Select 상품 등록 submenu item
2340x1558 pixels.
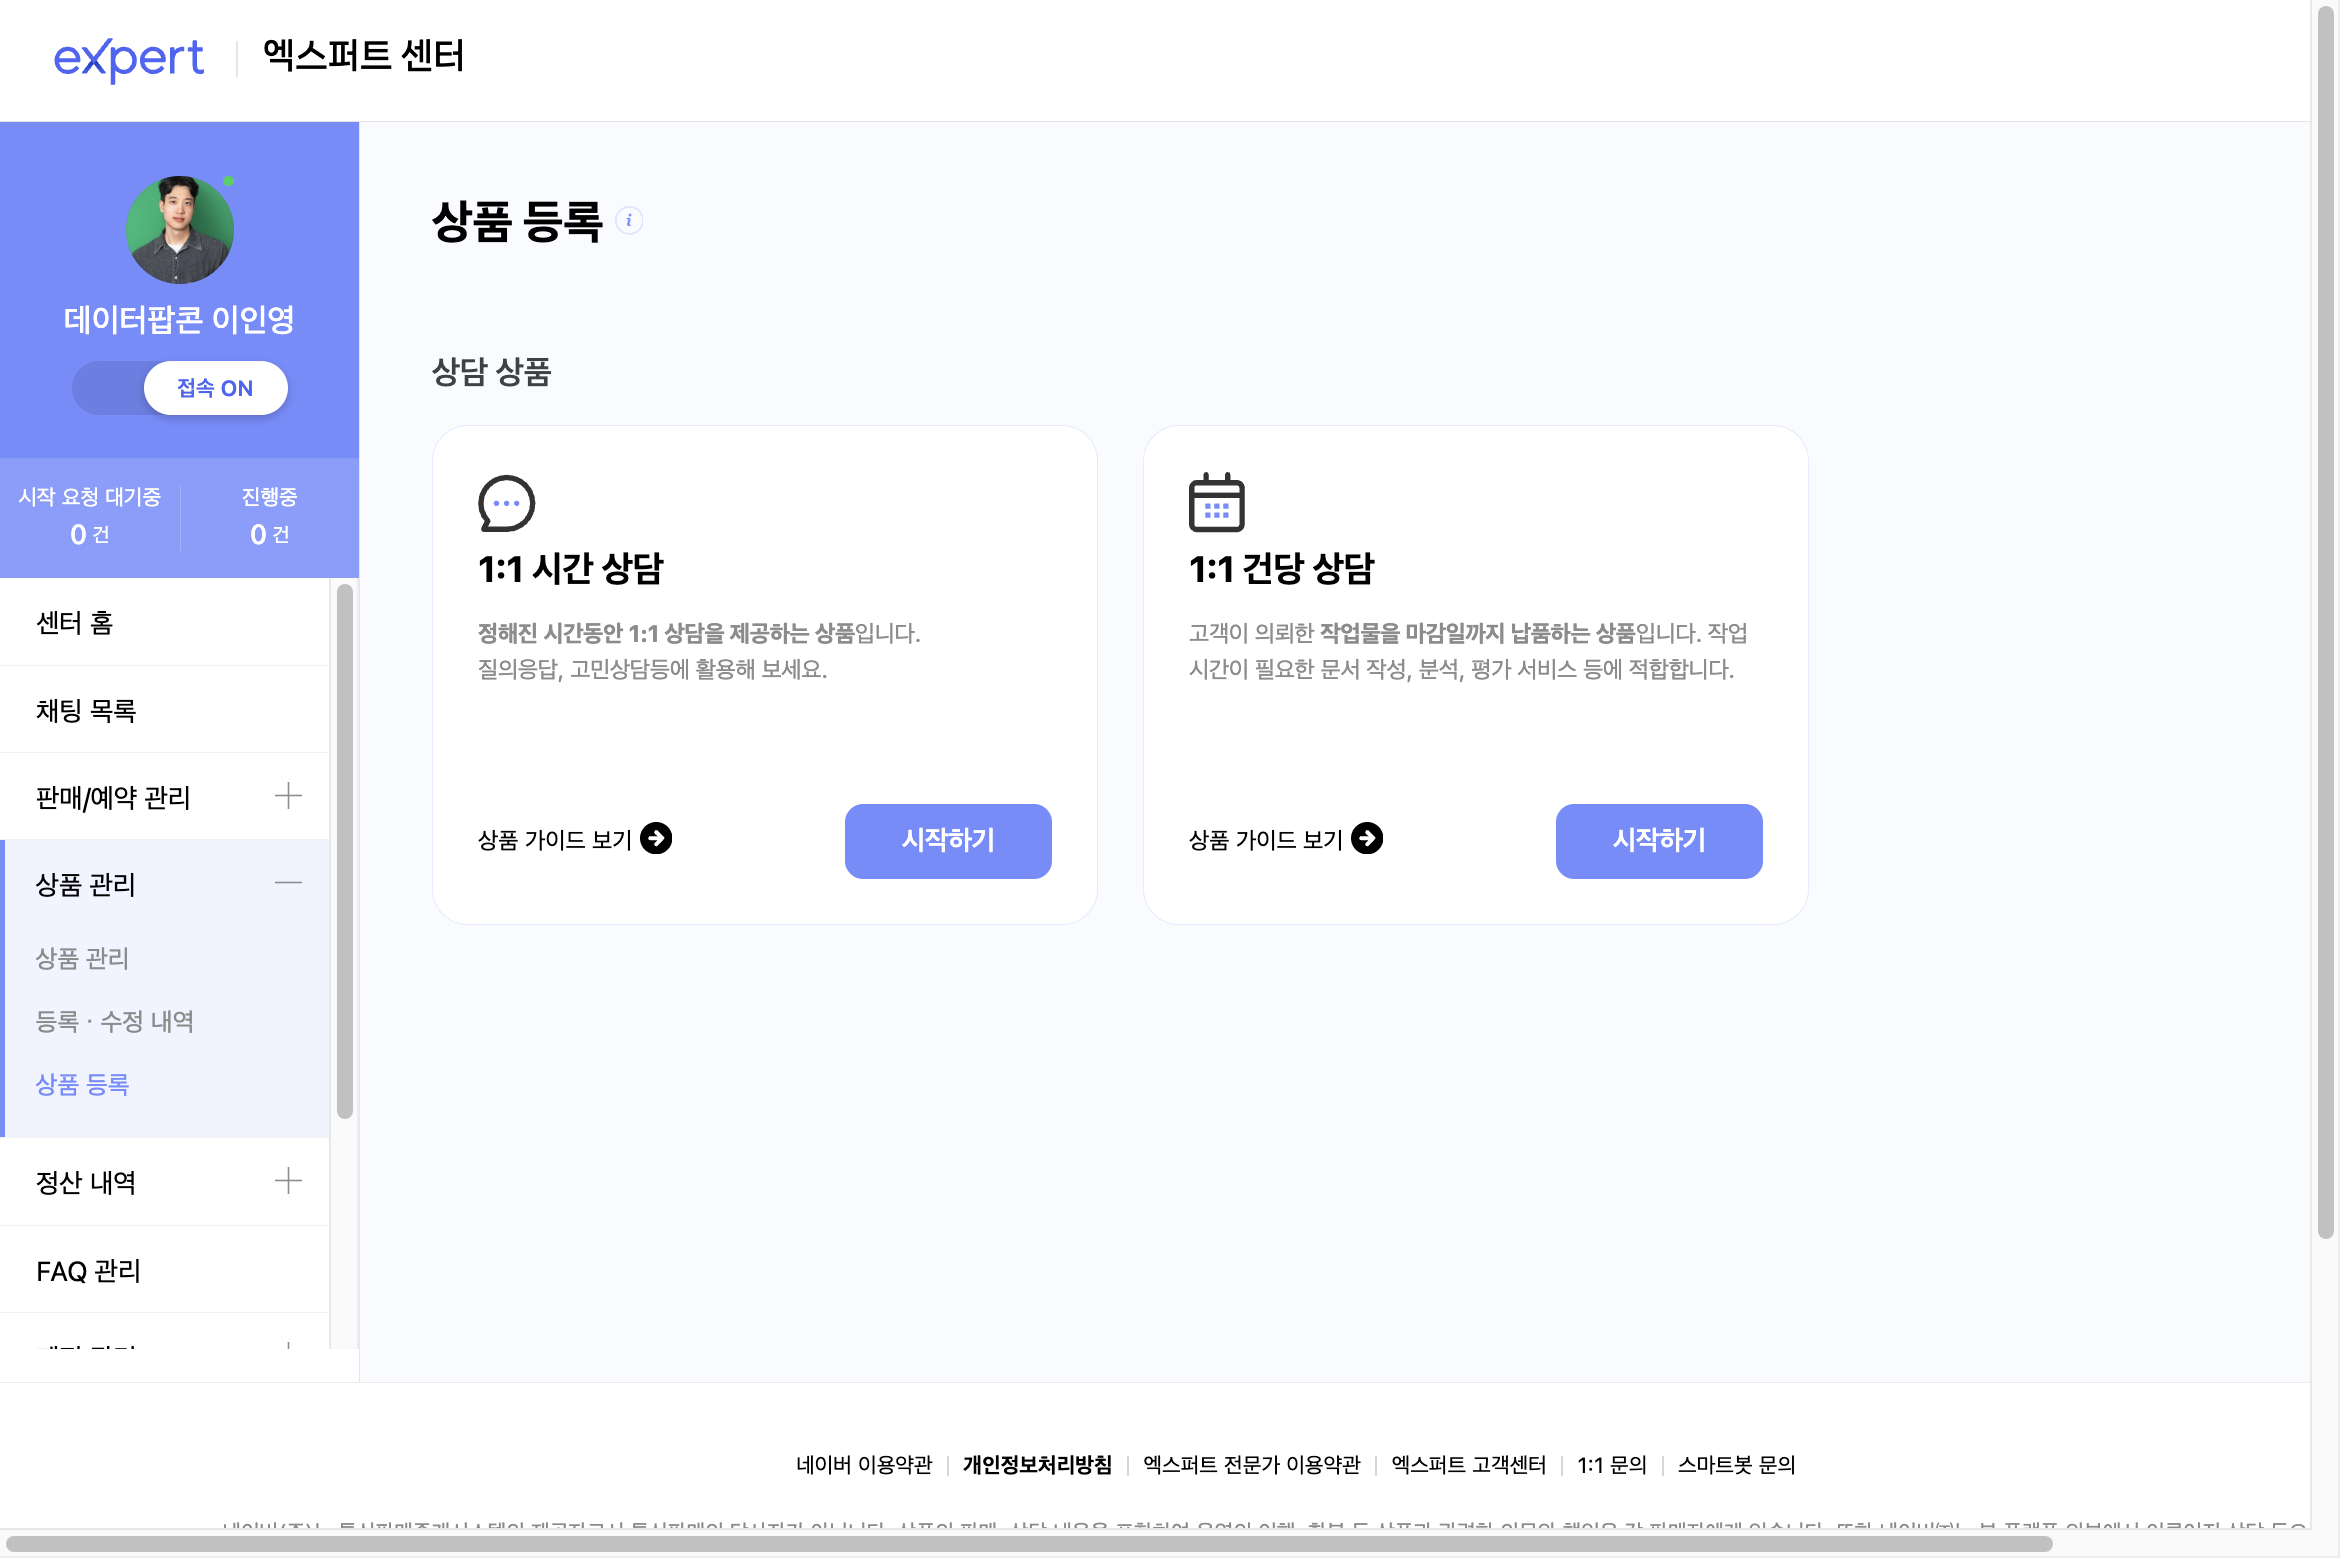point(82,1084)
